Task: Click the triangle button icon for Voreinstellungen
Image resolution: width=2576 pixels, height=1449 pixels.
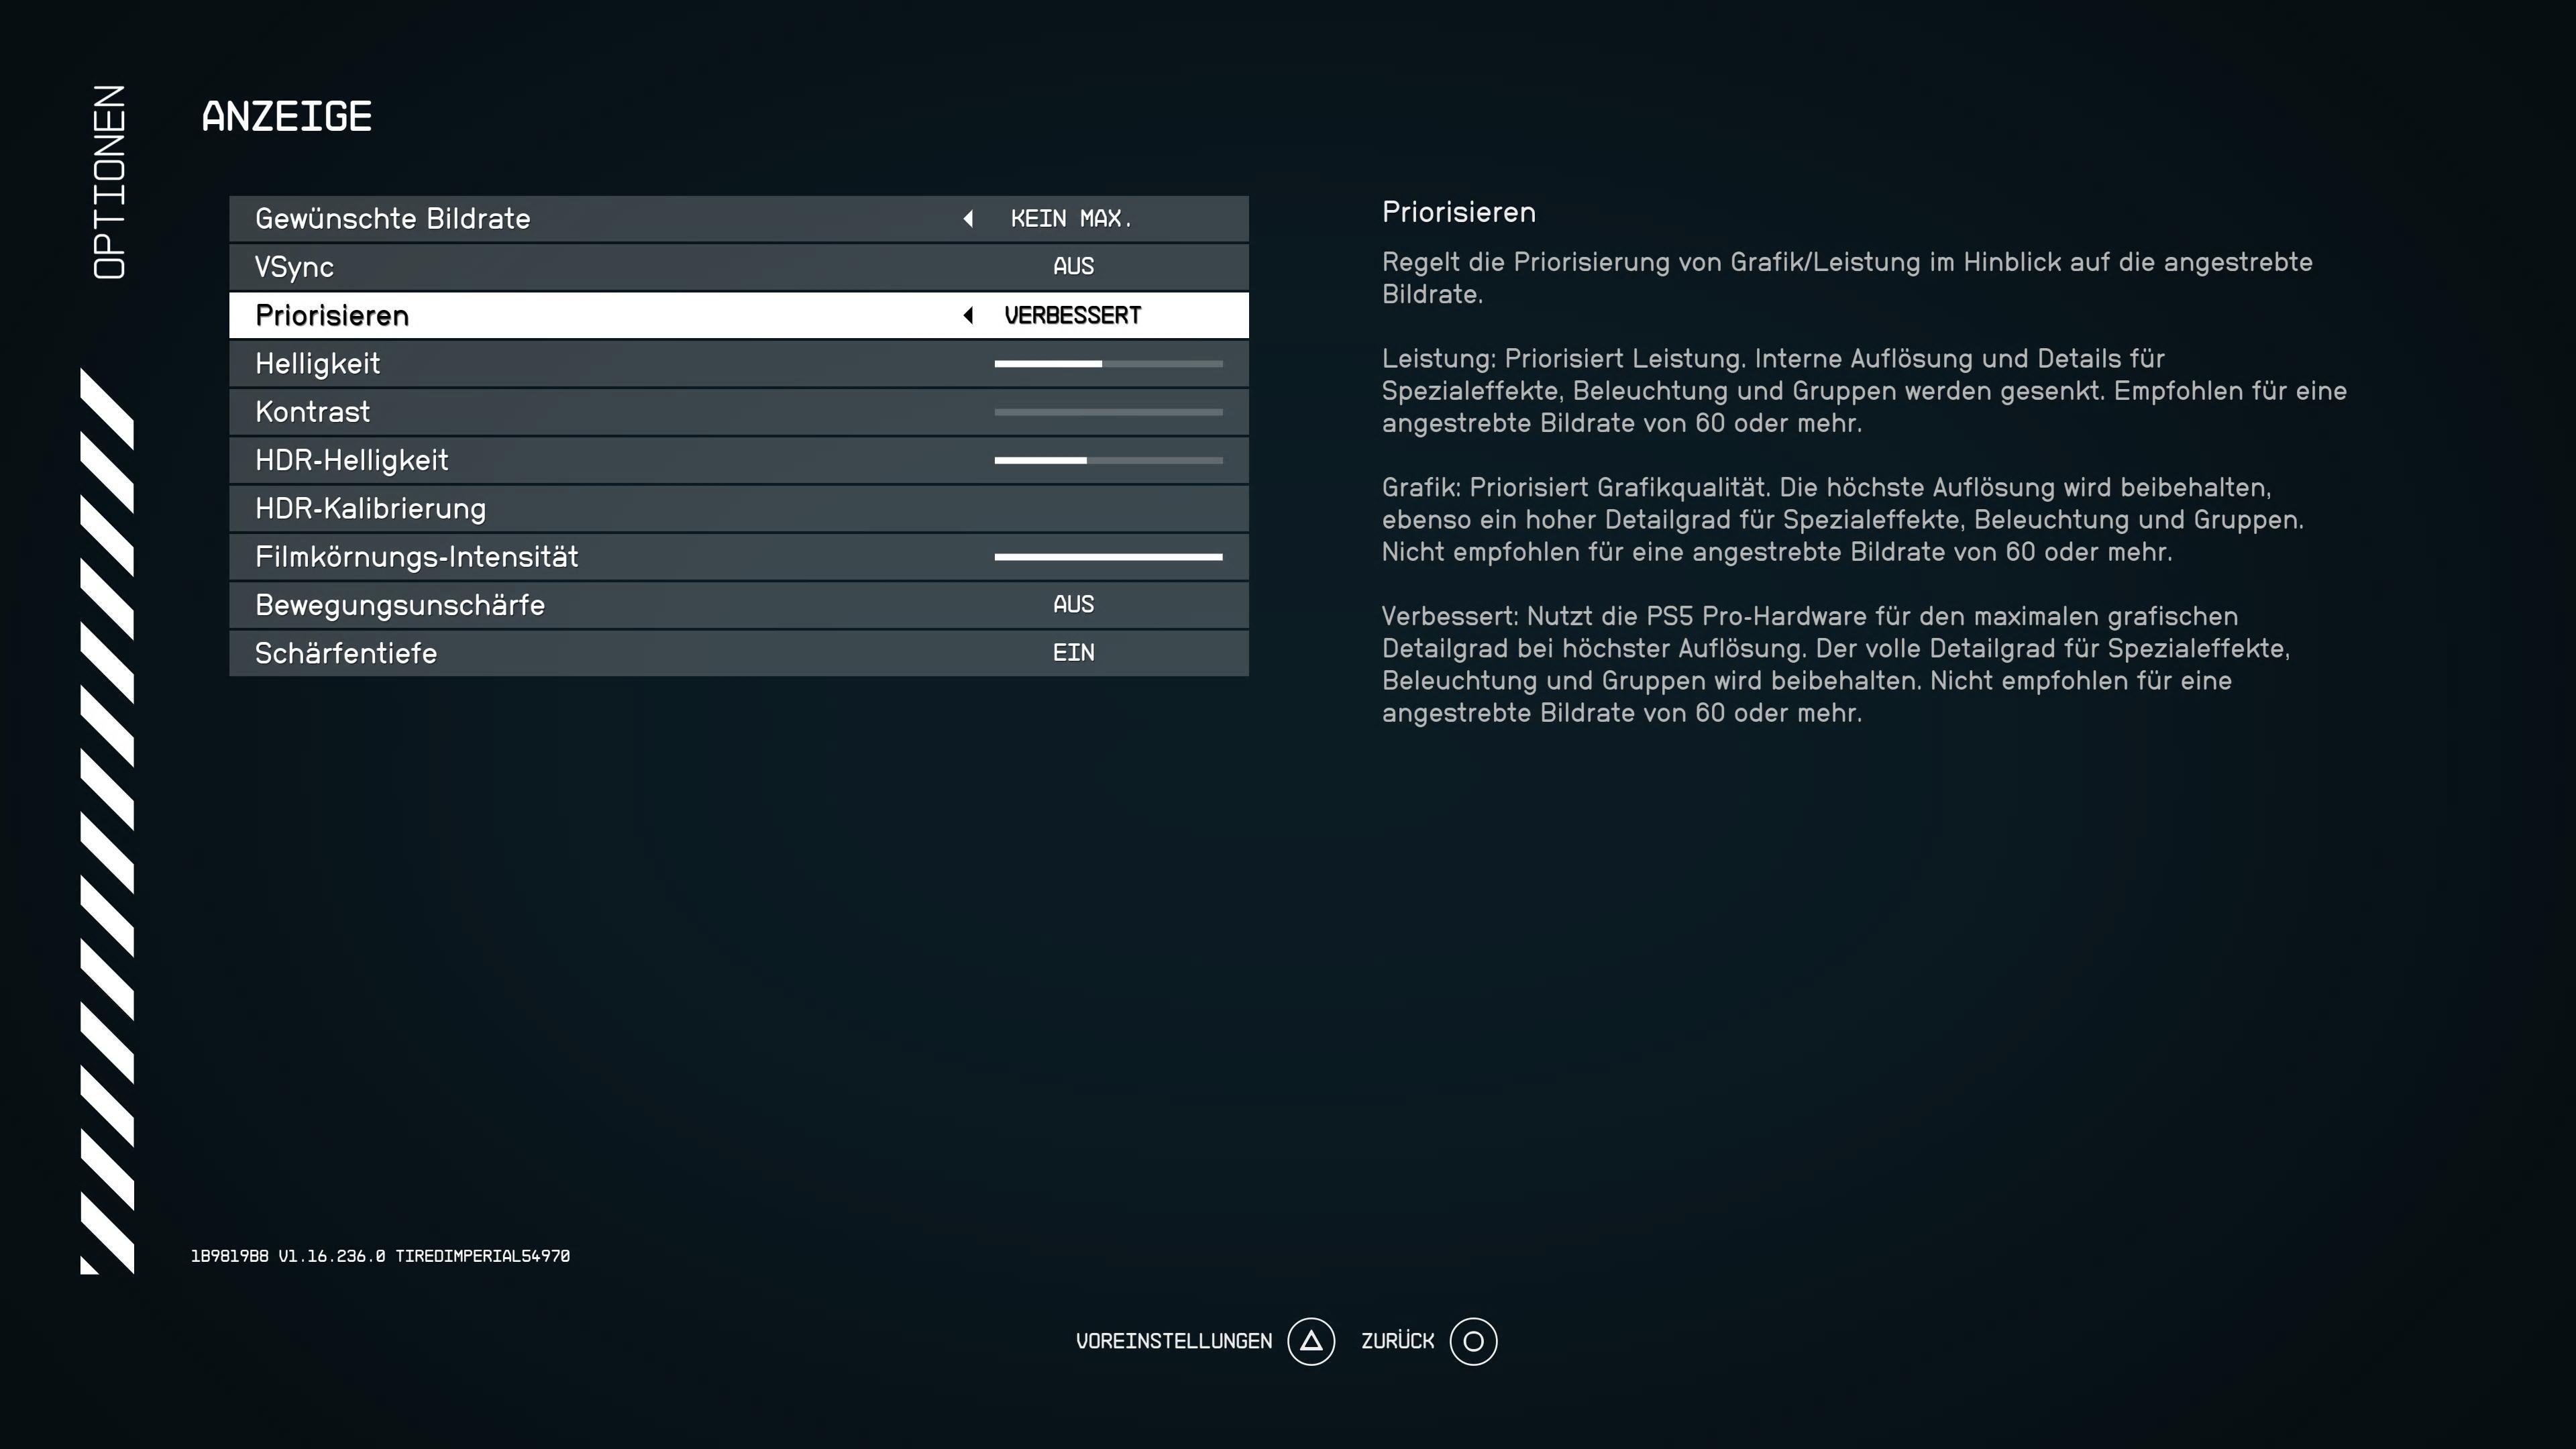Action: coord(1310,1341)
